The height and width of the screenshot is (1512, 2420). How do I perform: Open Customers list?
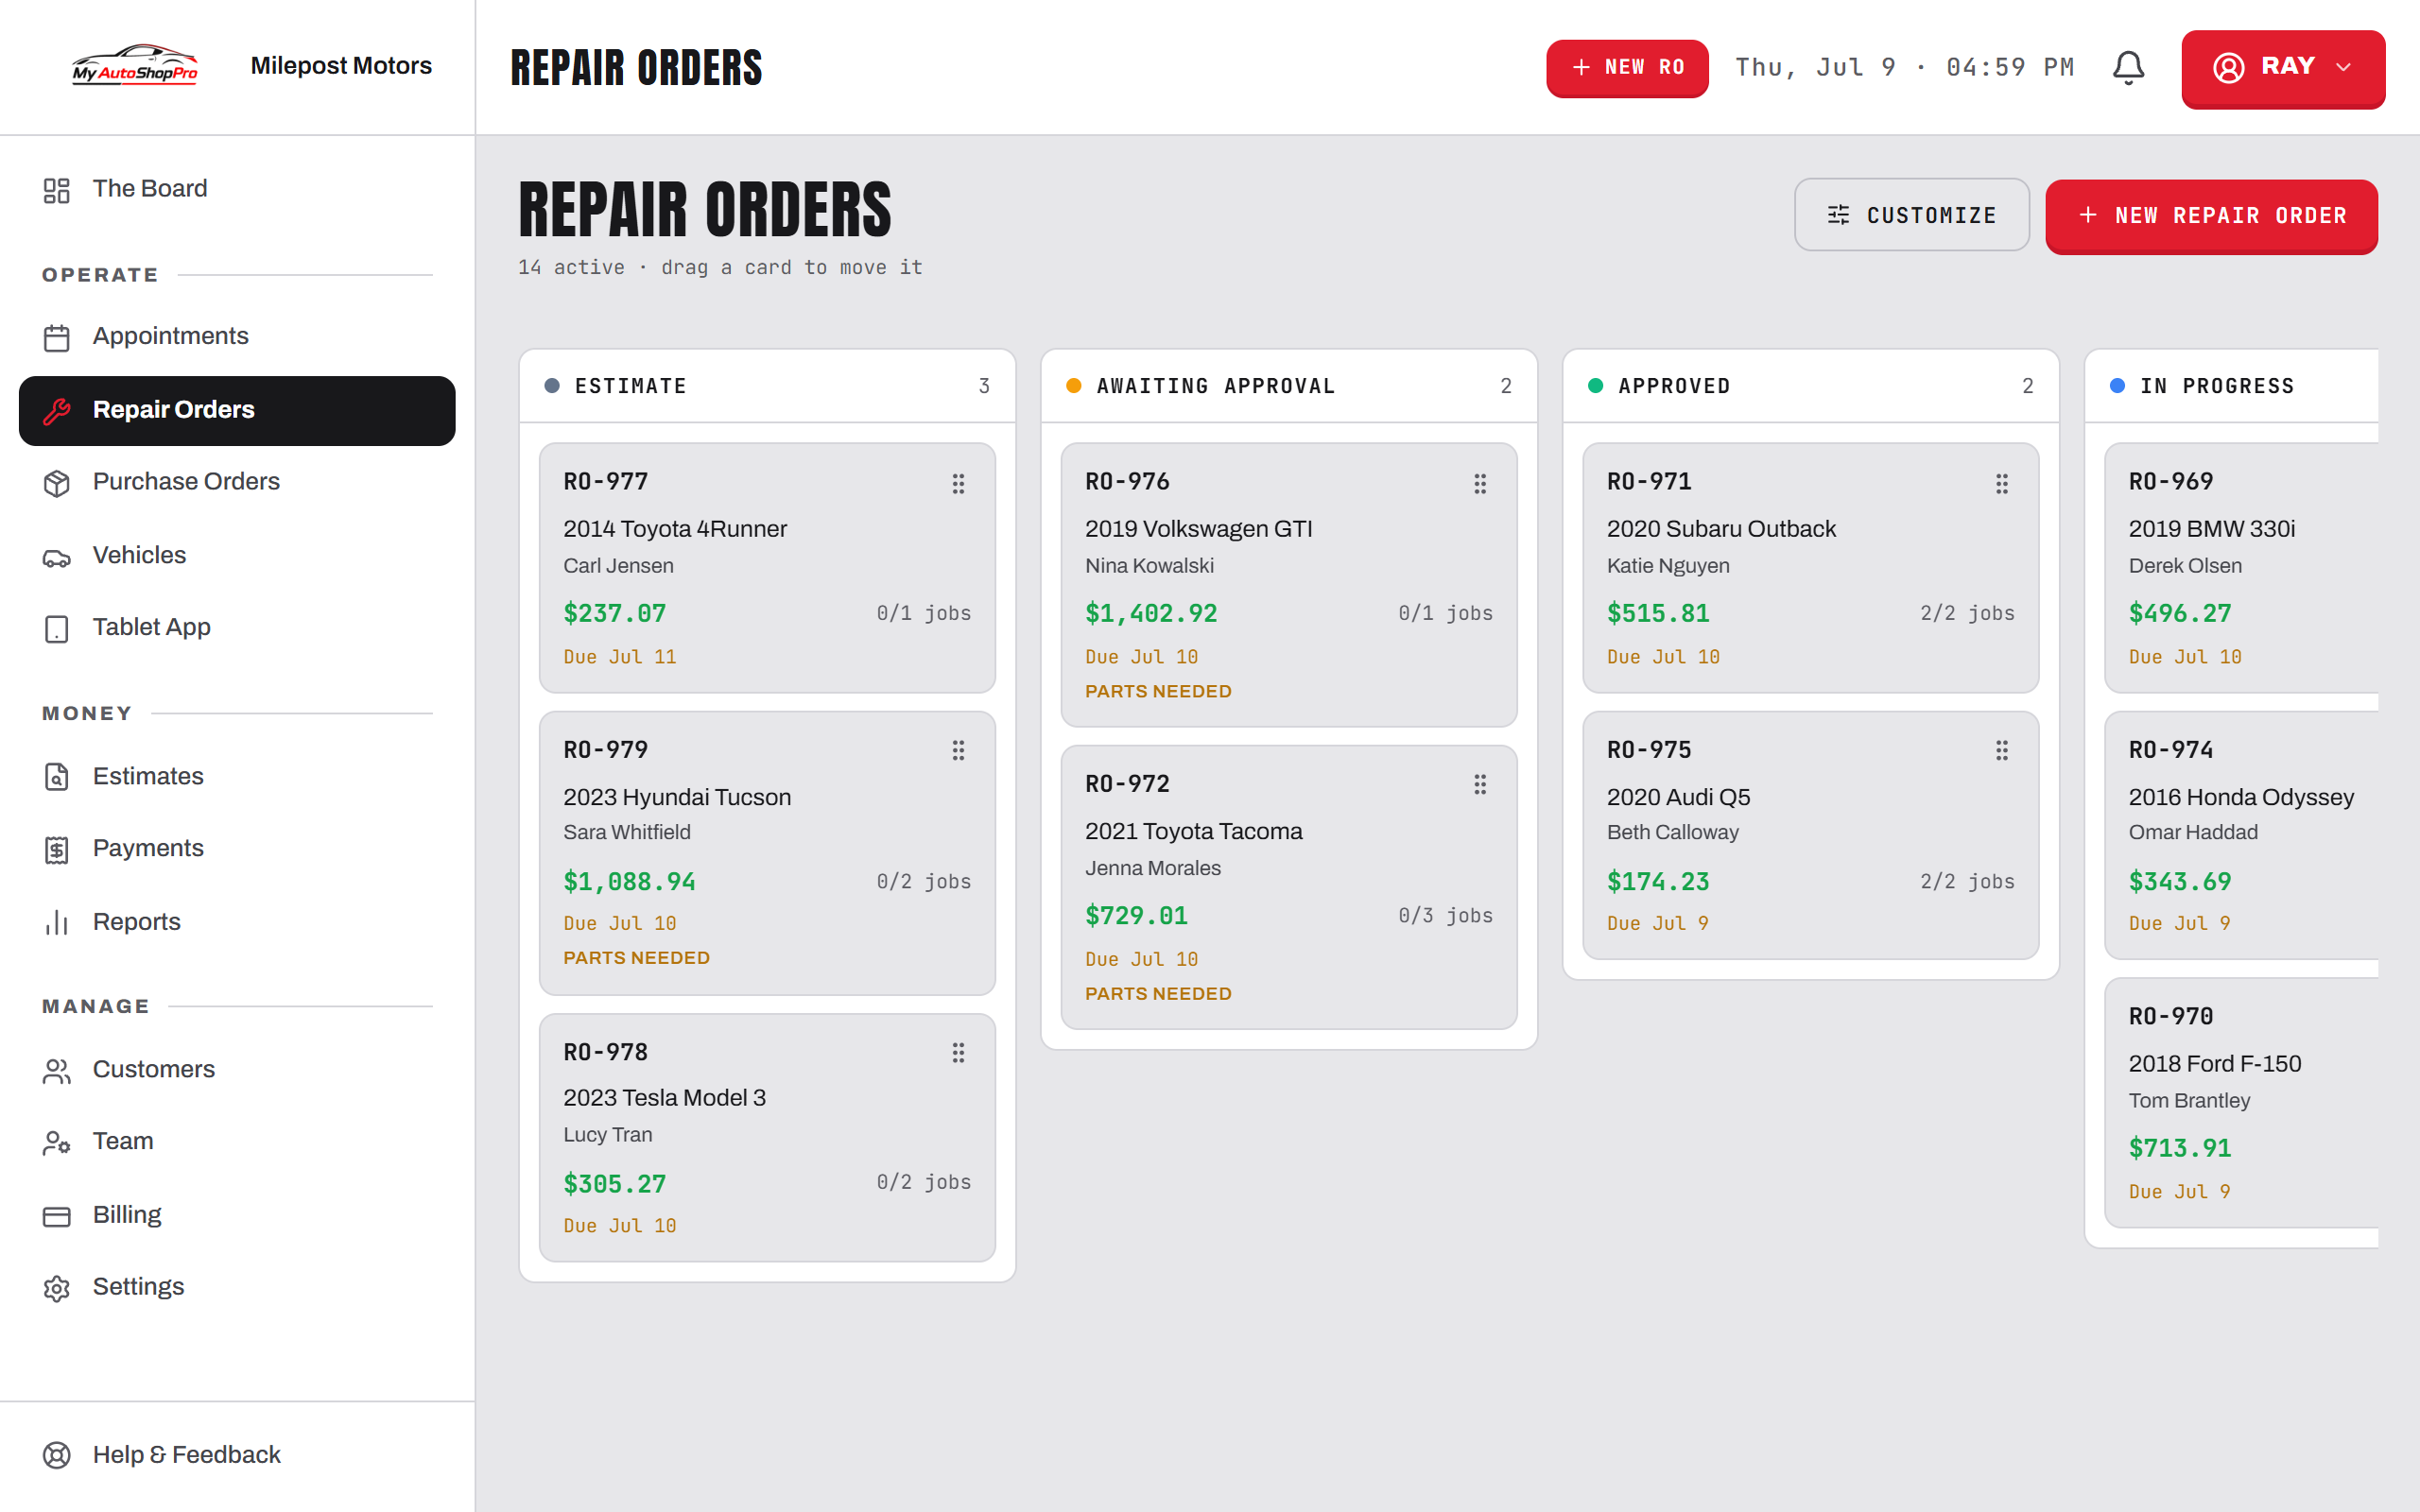point(237,1069)
